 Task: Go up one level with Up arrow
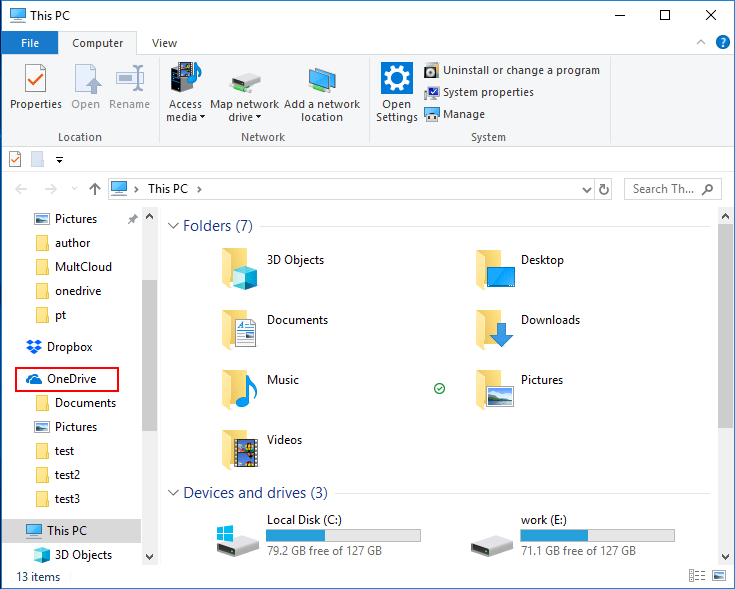point(95,189)
